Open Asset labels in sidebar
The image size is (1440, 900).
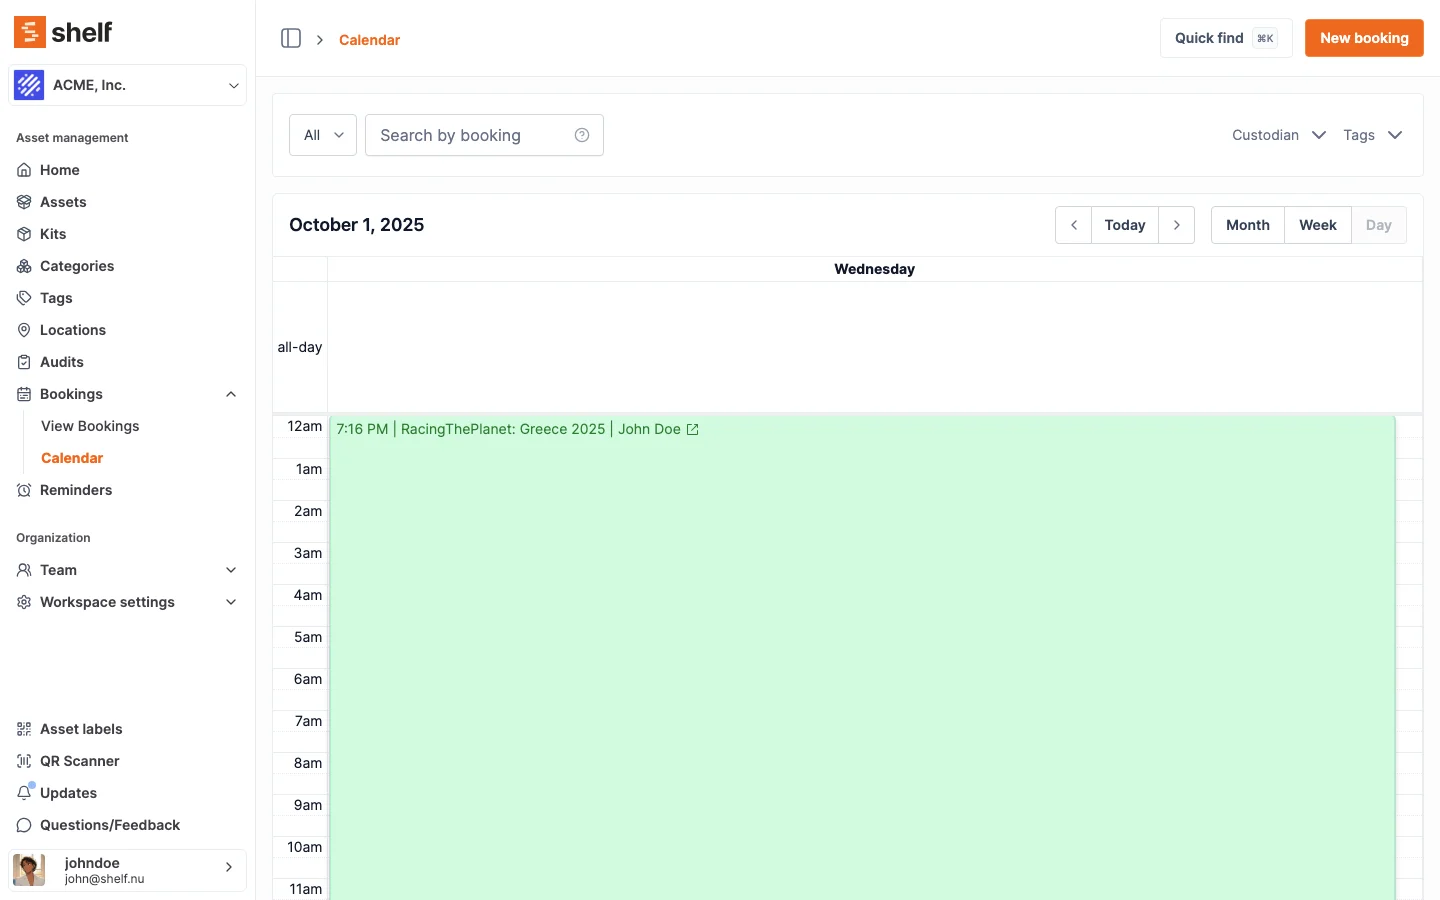pos(81,729)
